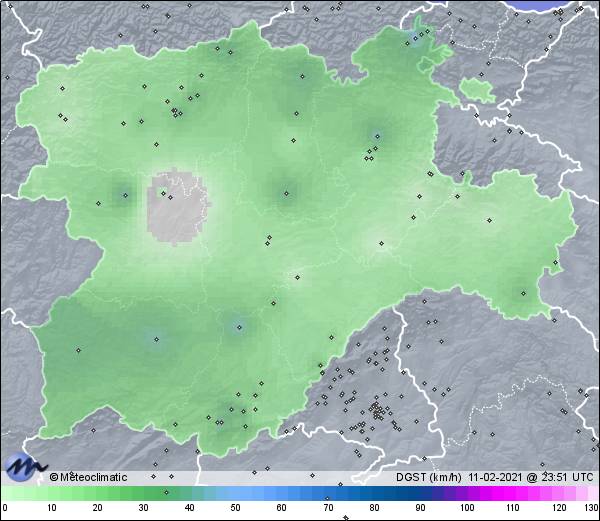The height and width of the screenshot is (521, 600).
Task: Click the 30 label on the scale
Action: 143,508
